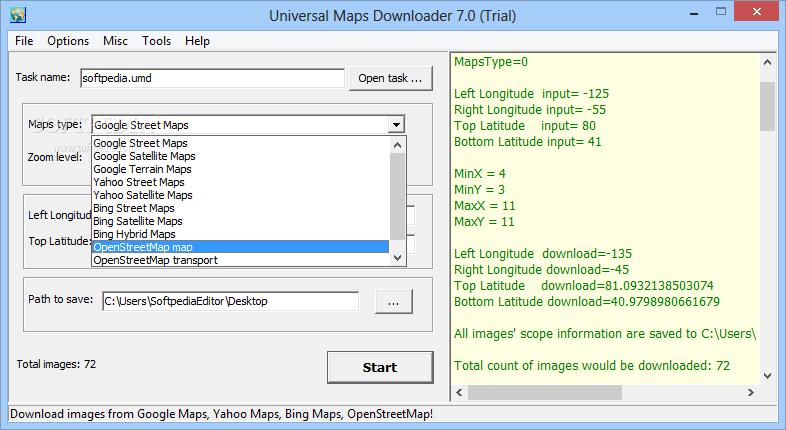Screen dimensions: 786x430
Task: Click the "MinX = 4" log line
Action: [x=480, y=174]
